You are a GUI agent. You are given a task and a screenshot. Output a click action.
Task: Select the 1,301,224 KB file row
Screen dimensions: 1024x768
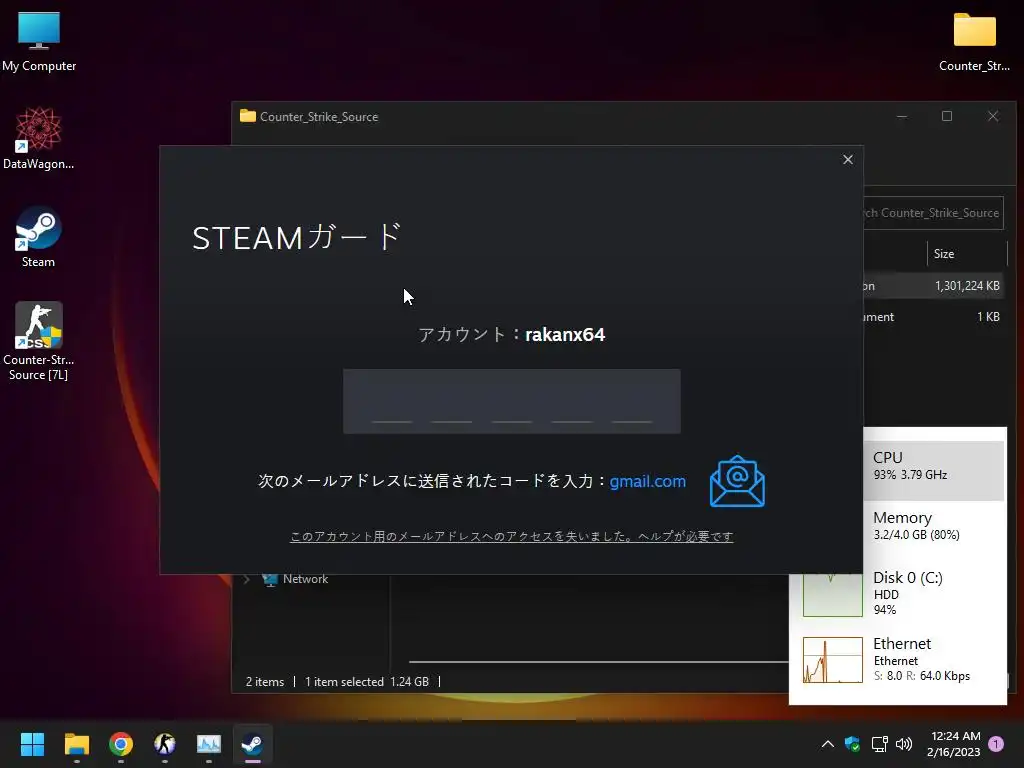[x=934, y=286]
